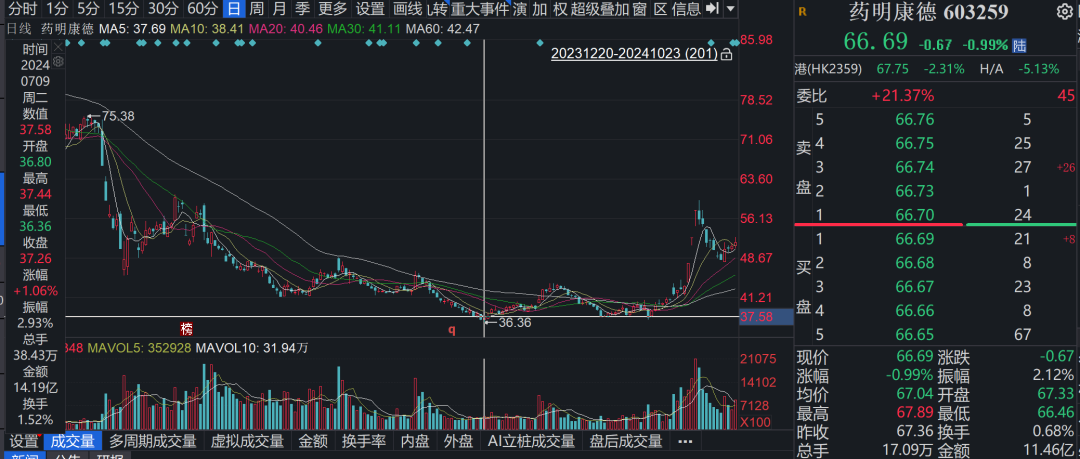Click the MA10: 38.41 indicator label

pyautogui.click(x=207, y=28)
